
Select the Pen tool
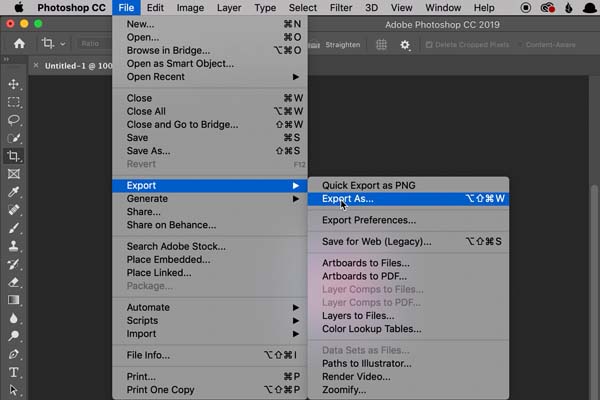[14, 354]
